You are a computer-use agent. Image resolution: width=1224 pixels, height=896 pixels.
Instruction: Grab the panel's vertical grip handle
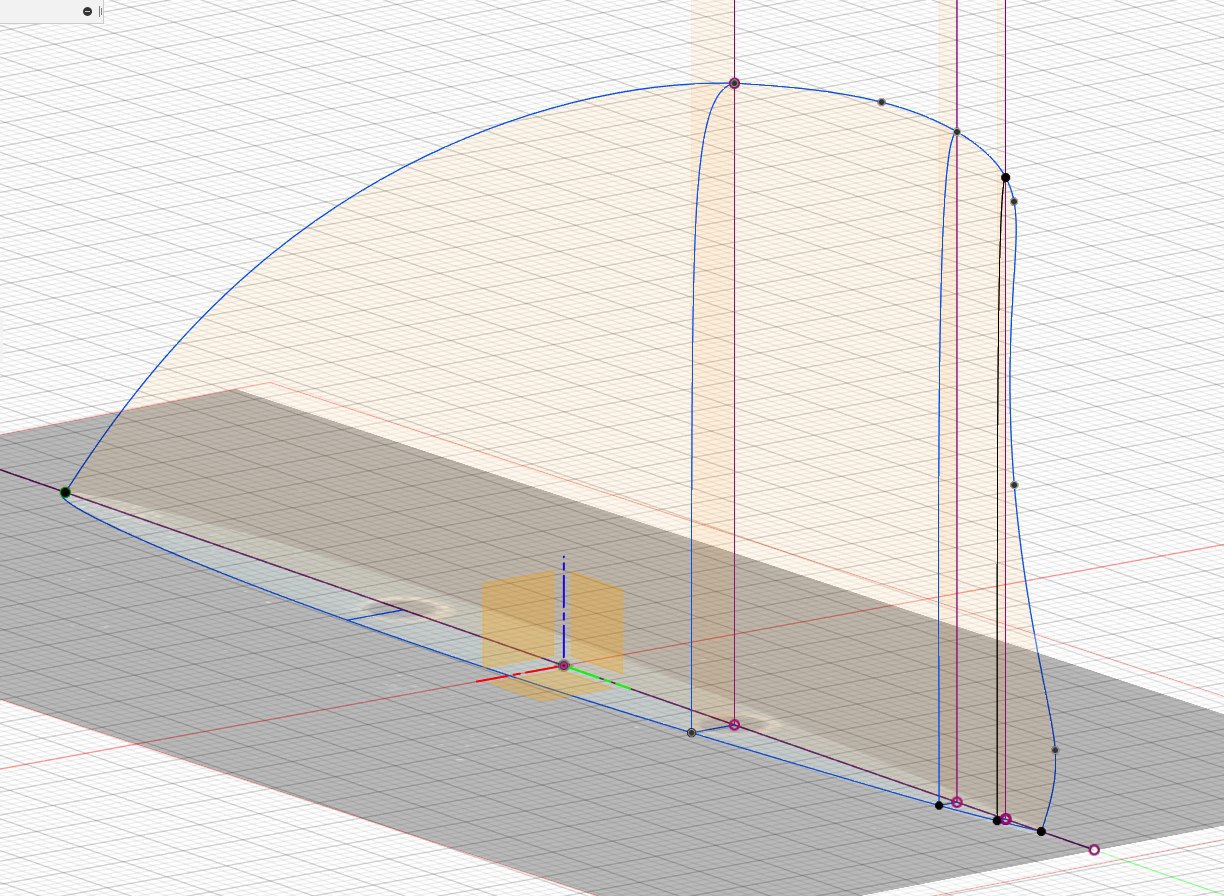[101, 11]
